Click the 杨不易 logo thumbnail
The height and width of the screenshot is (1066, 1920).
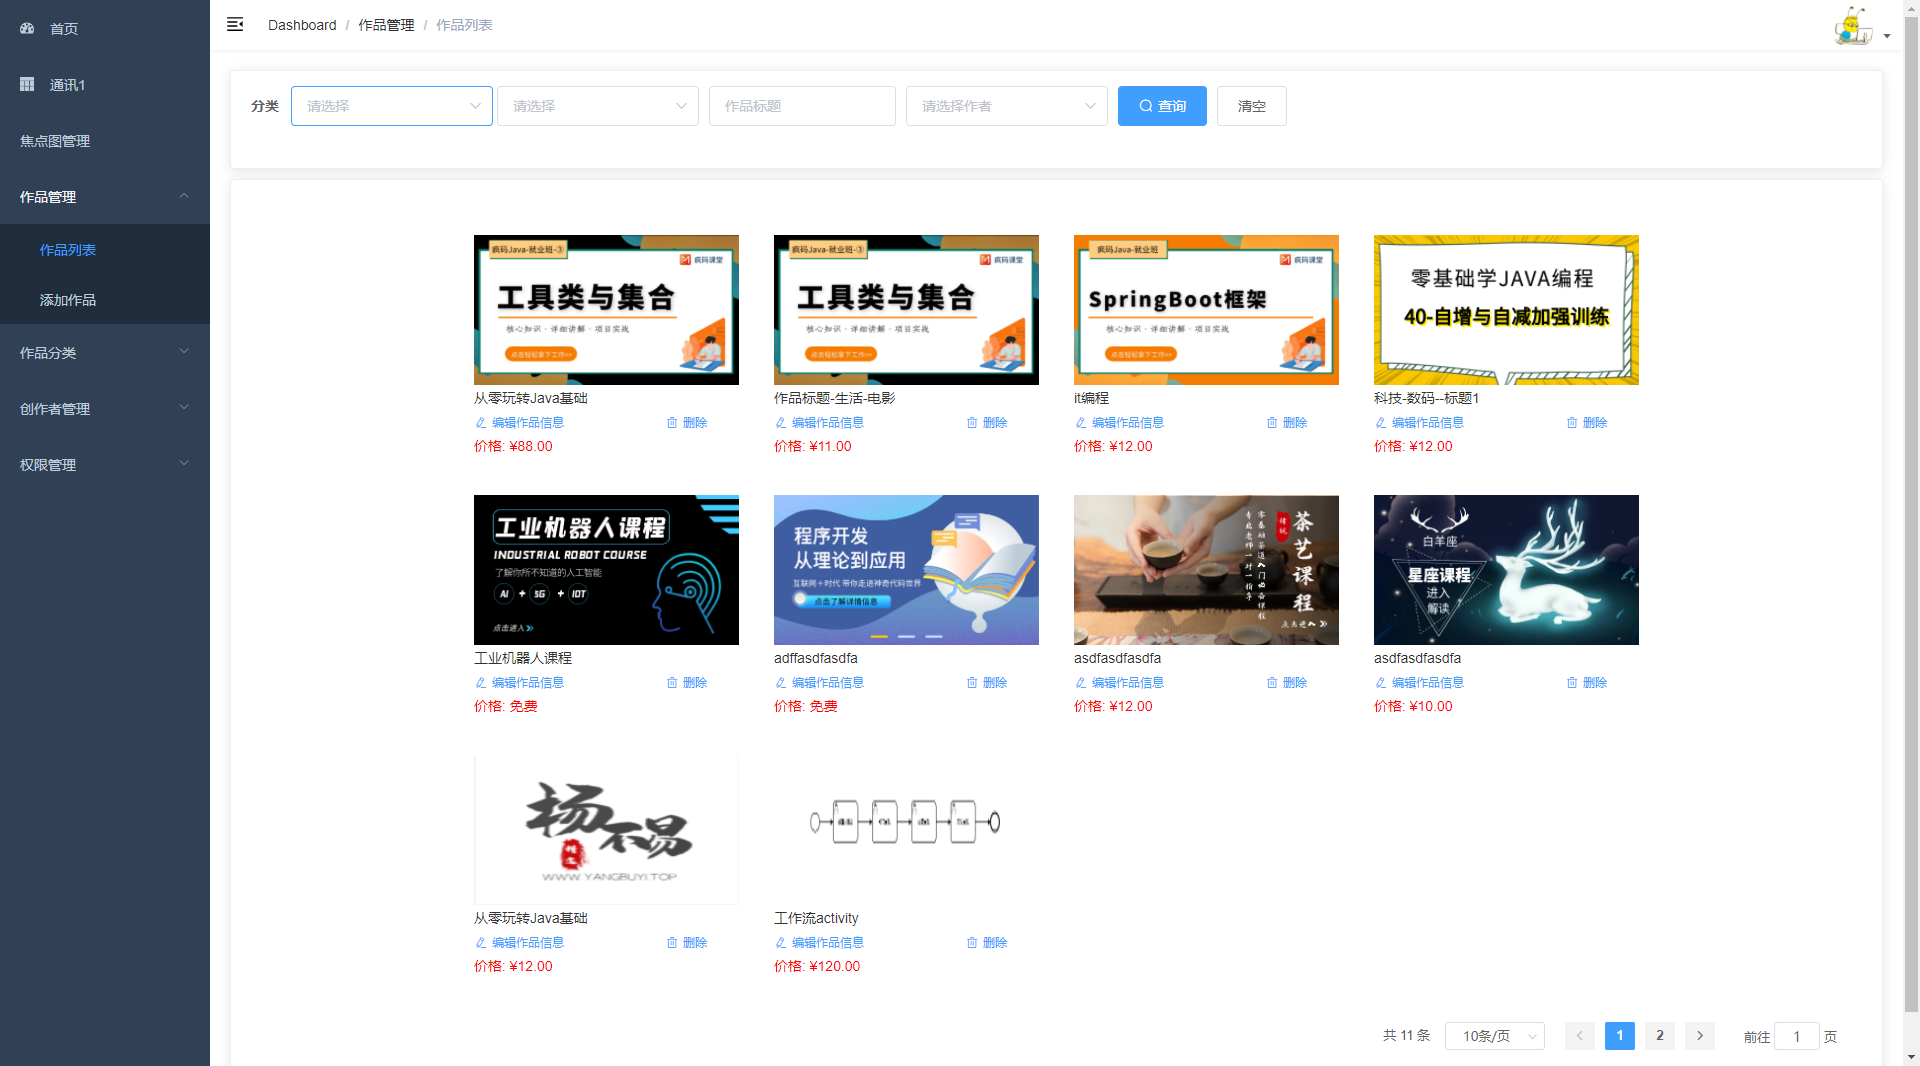pos(606,830)
